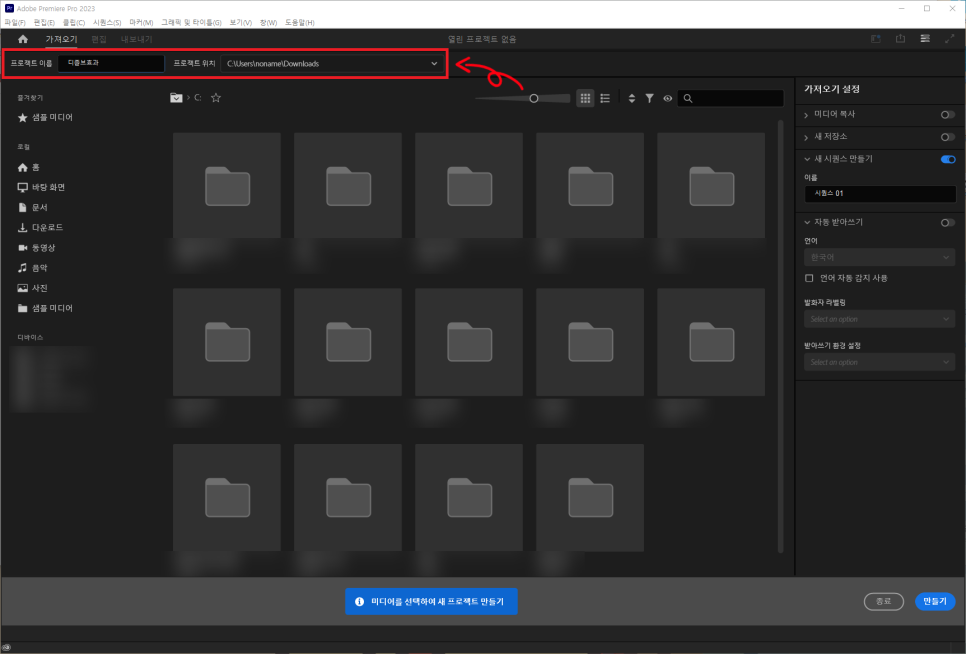Viewport: 966px width, 654px height.
Task: Open the 파일(F) menu
Action: [15, 22]
